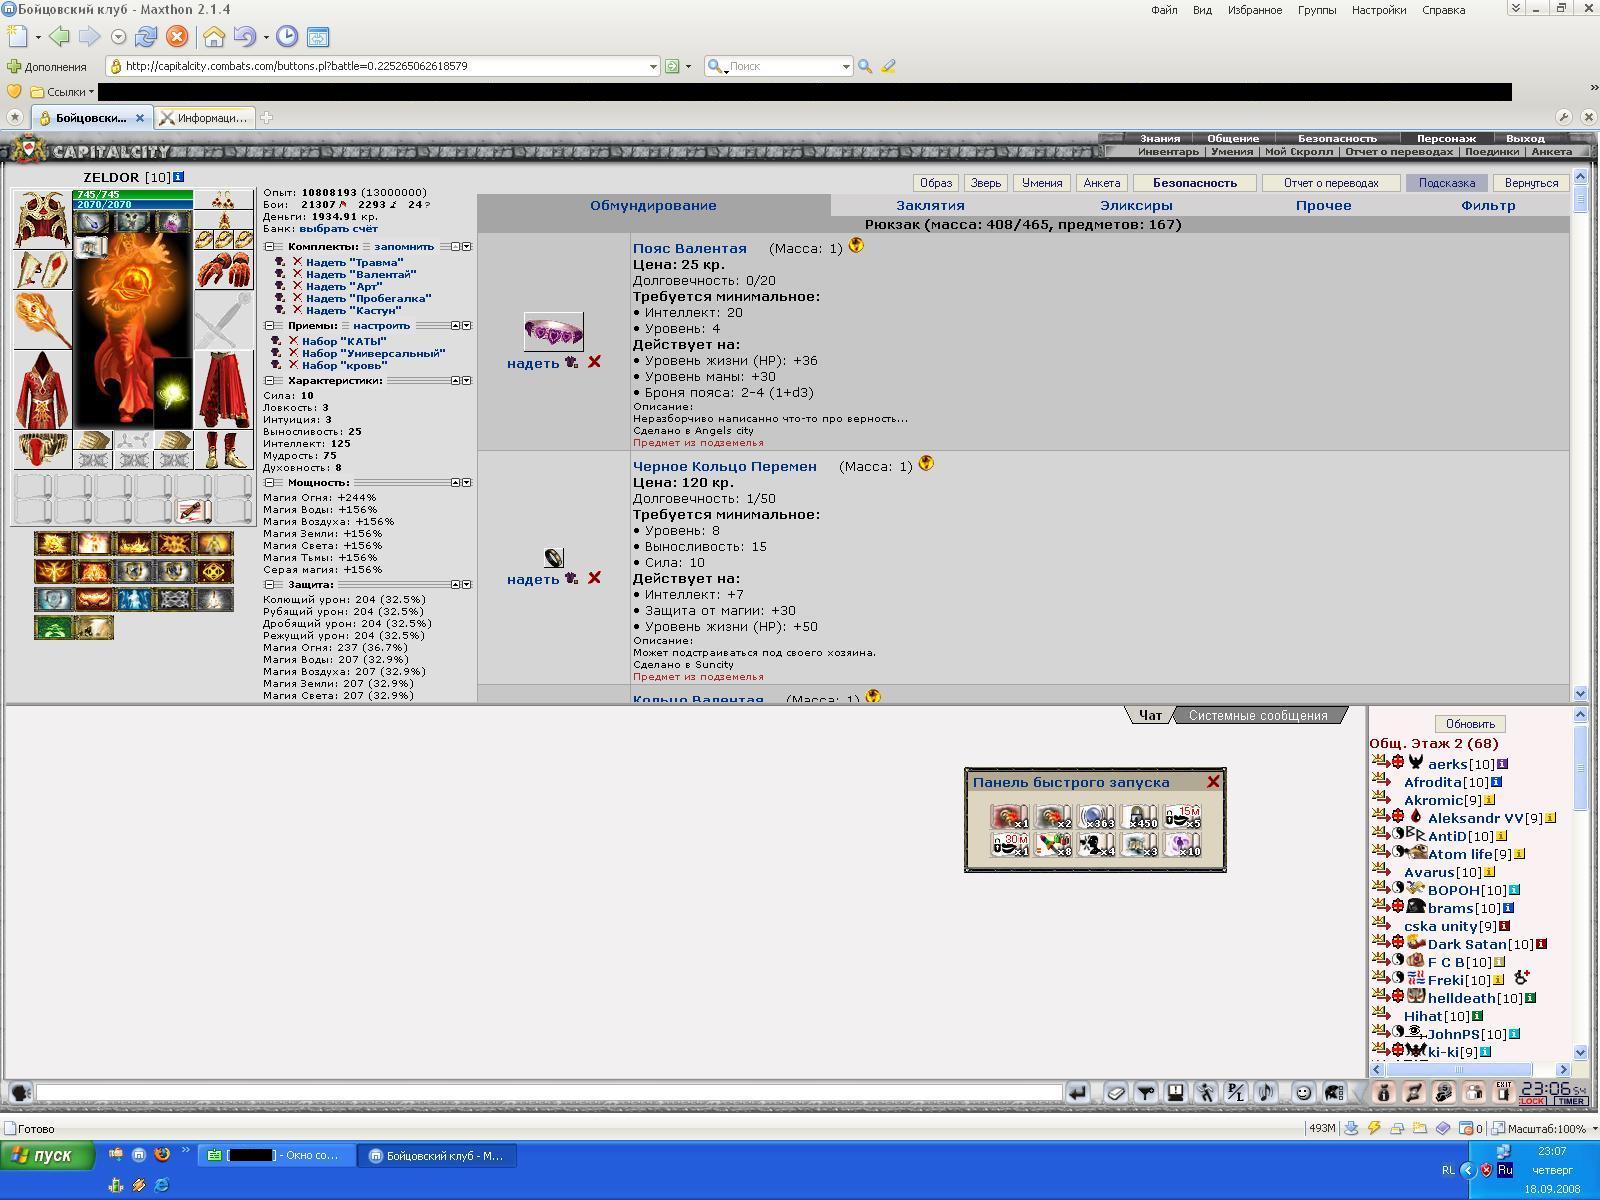Move Комплекты section down with arrow

pyautogui.click(x=467, y=246)
